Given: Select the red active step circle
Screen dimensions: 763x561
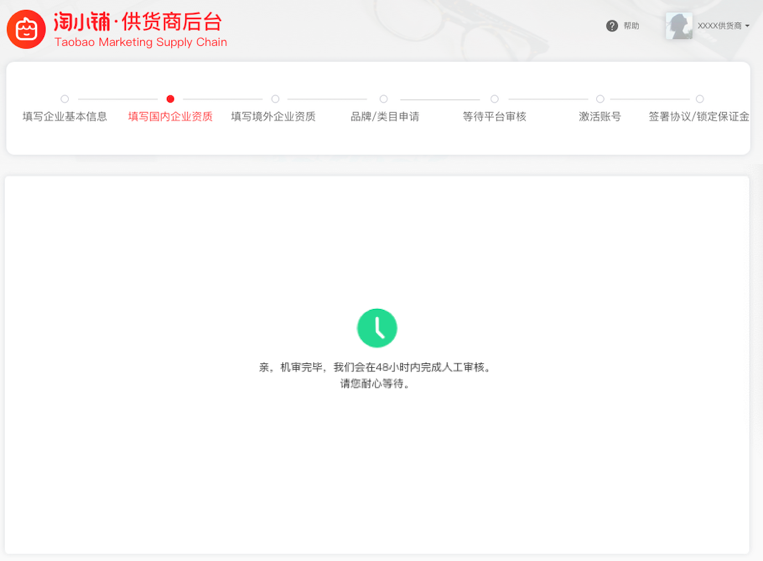Looking at the screenshot, I should [171, 99].
